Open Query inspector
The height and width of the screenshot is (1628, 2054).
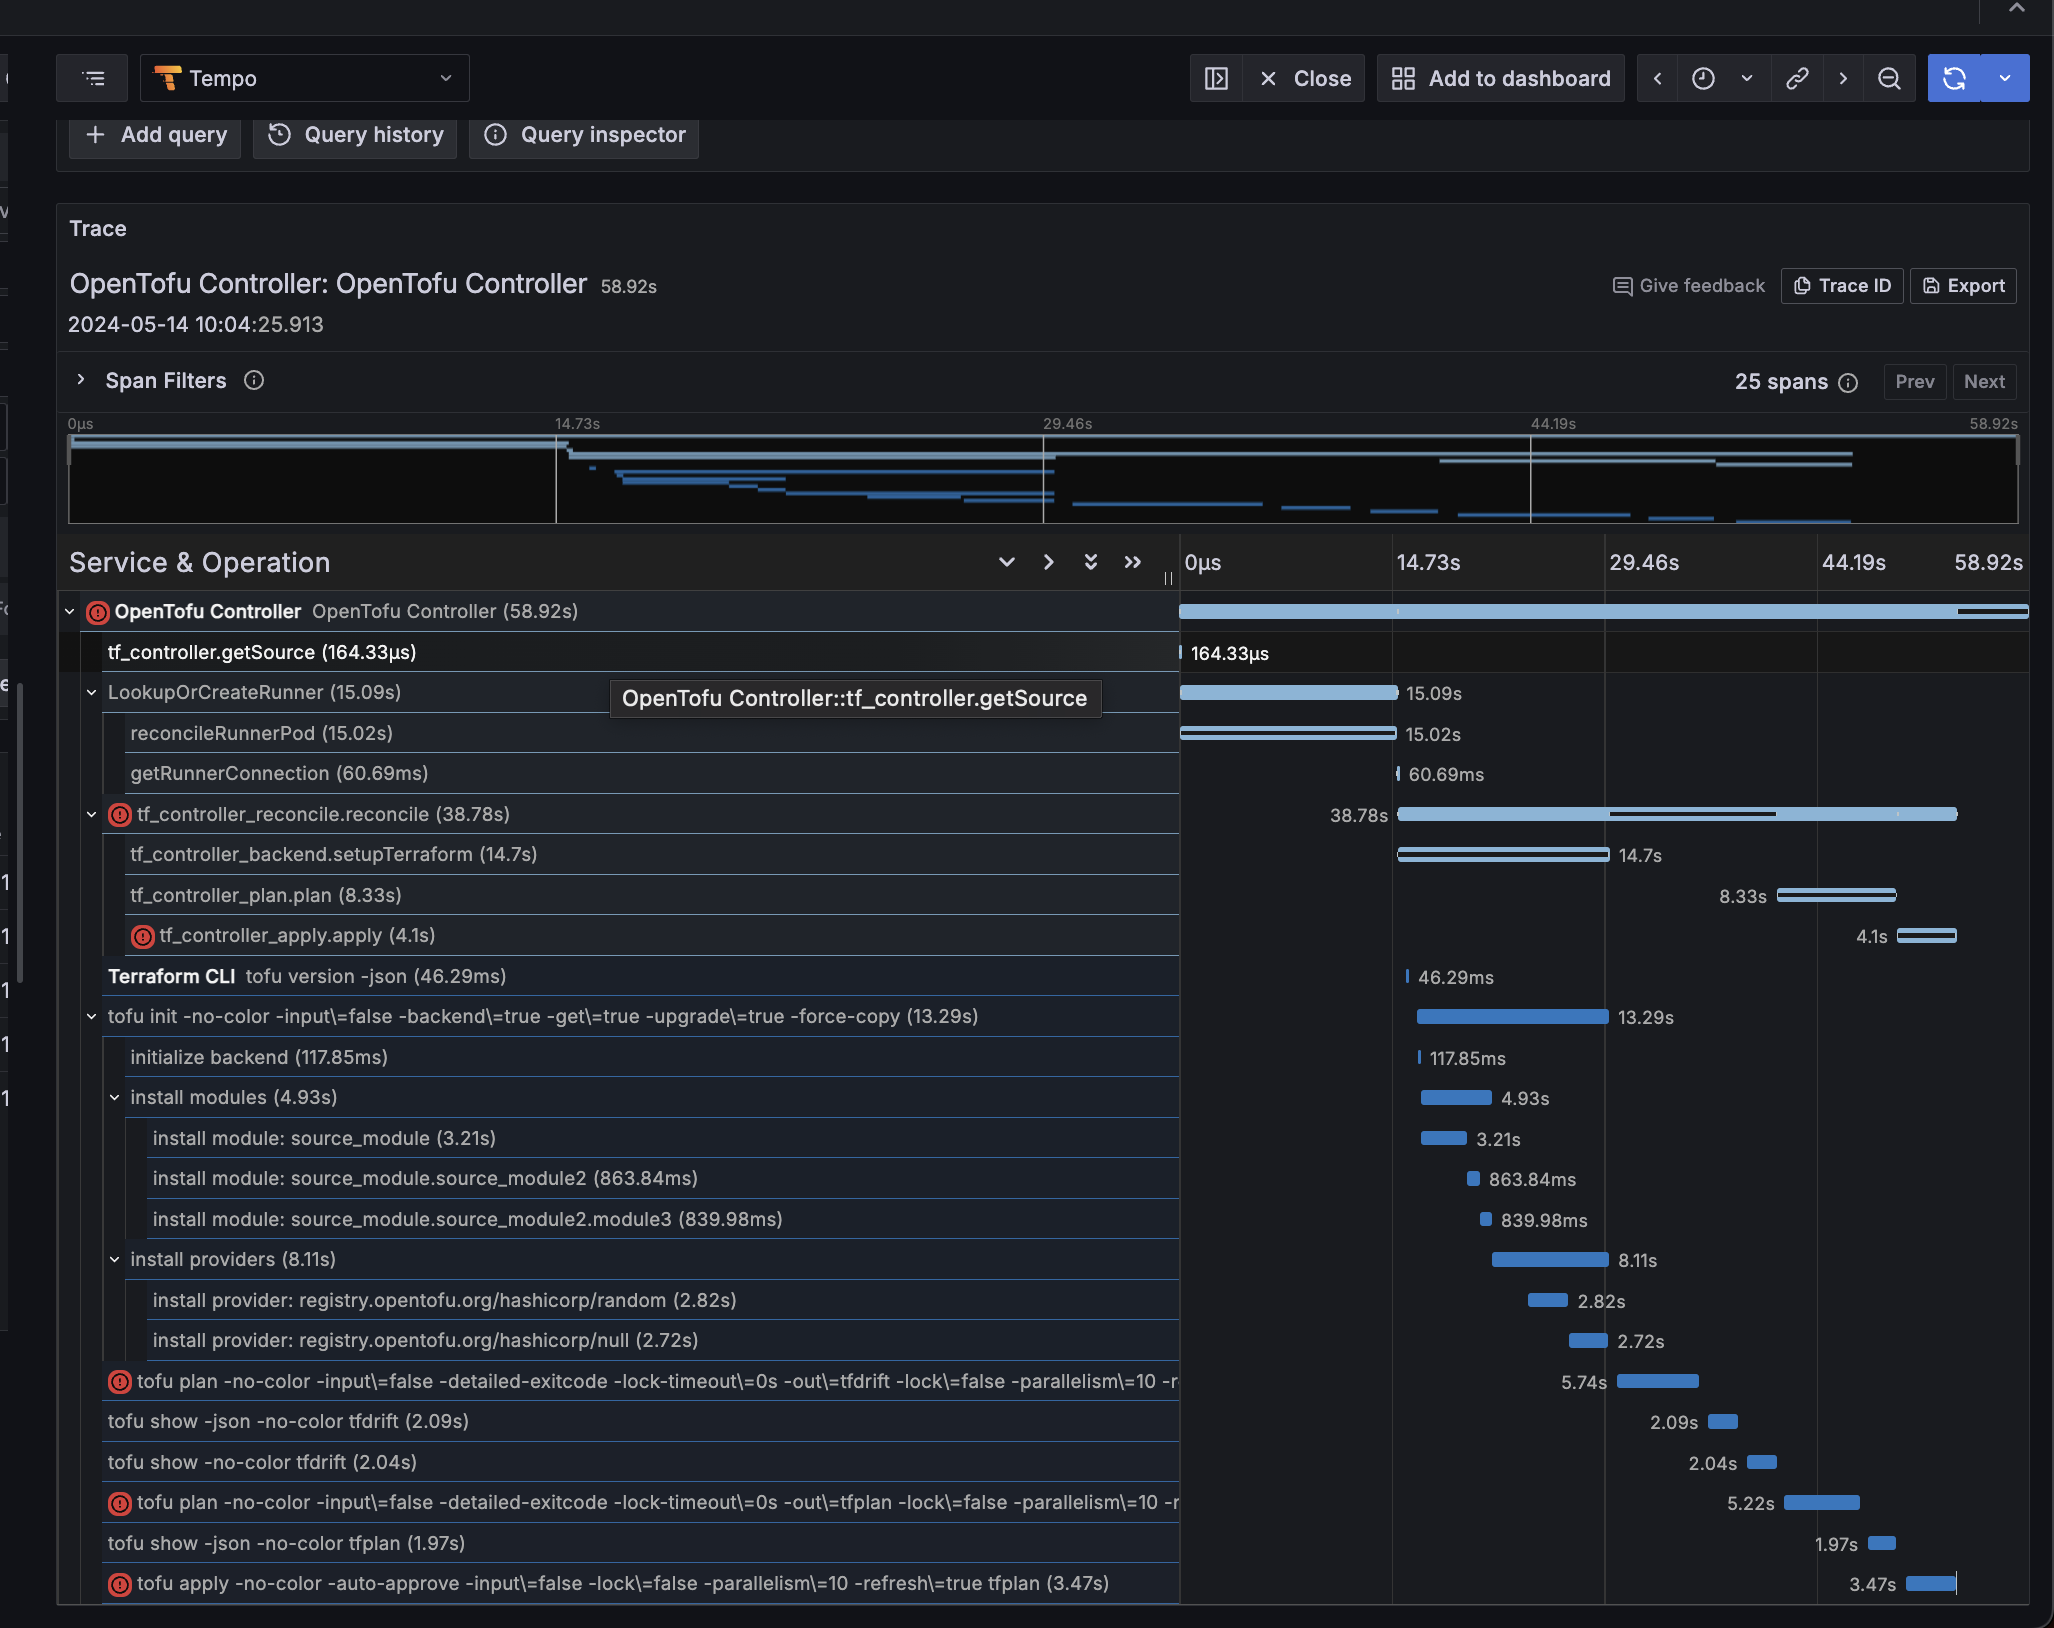coord(584,135)
